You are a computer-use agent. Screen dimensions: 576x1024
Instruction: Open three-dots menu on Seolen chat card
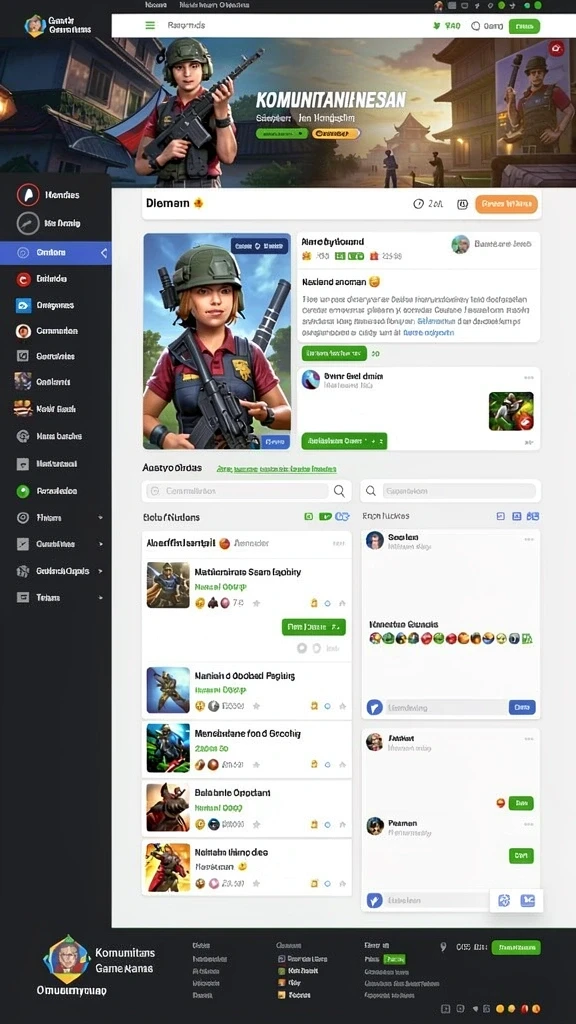(528, 540)
